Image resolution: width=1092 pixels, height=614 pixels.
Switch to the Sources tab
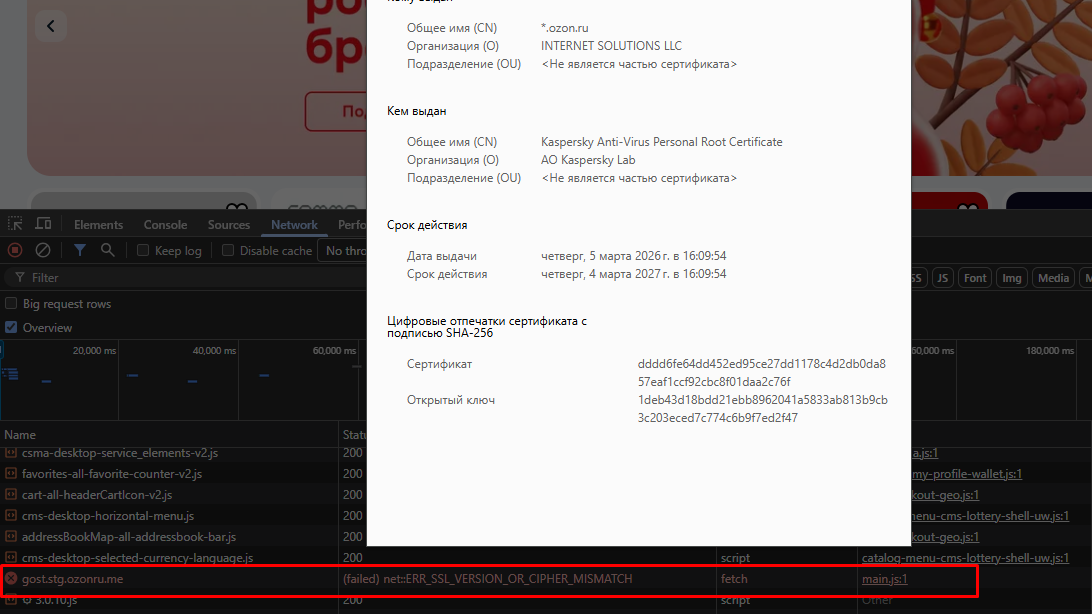pyautogui.click(x=228, y=225)
